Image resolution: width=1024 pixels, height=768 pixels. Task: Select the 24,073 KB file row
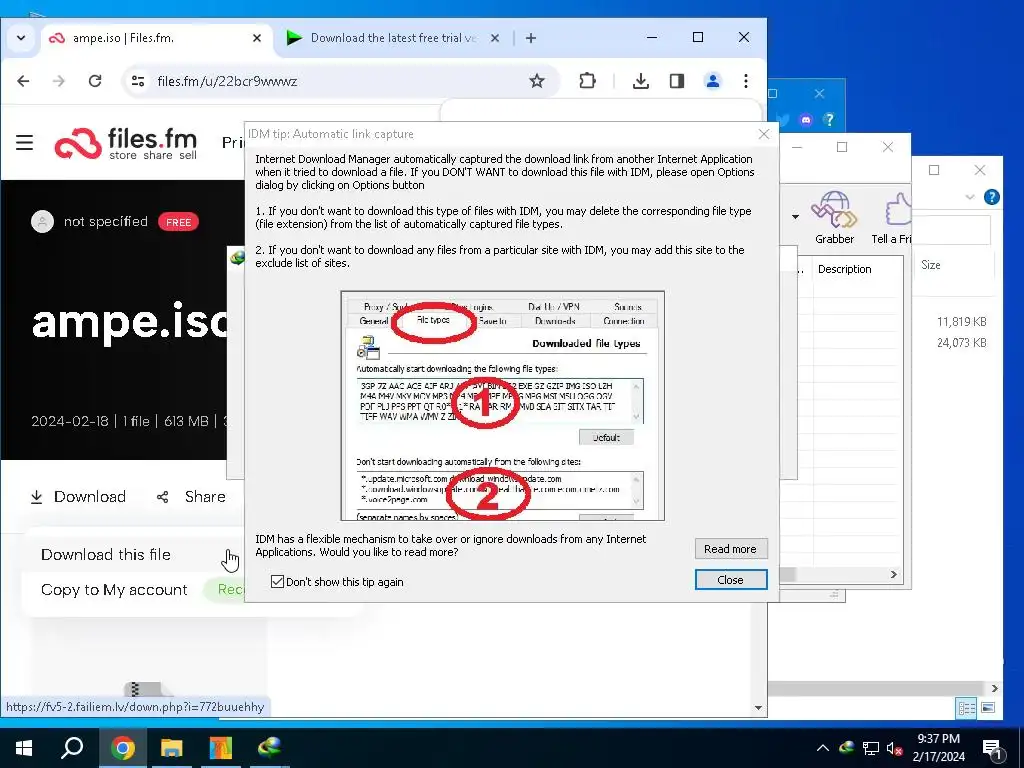tap(961, 343)
